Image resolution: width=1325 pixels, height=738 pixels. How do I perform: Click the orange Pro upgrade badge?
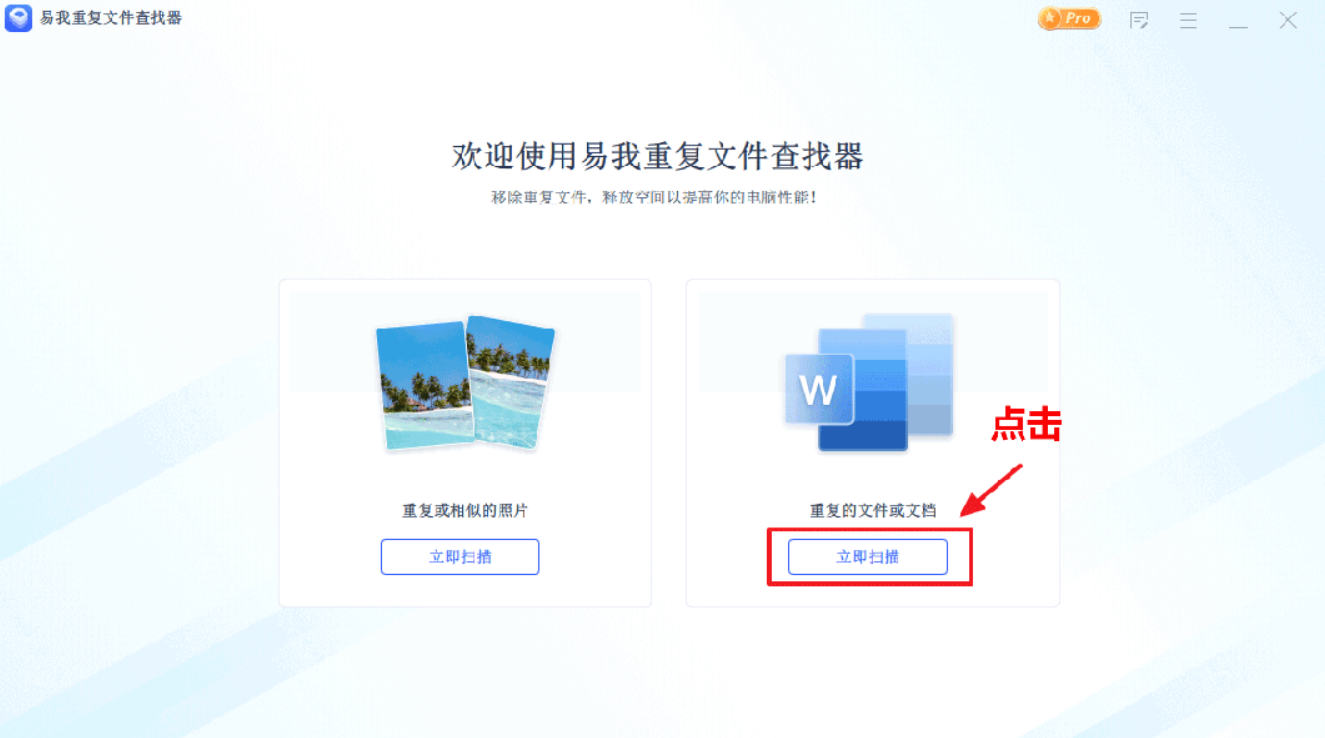(1069, 18)
